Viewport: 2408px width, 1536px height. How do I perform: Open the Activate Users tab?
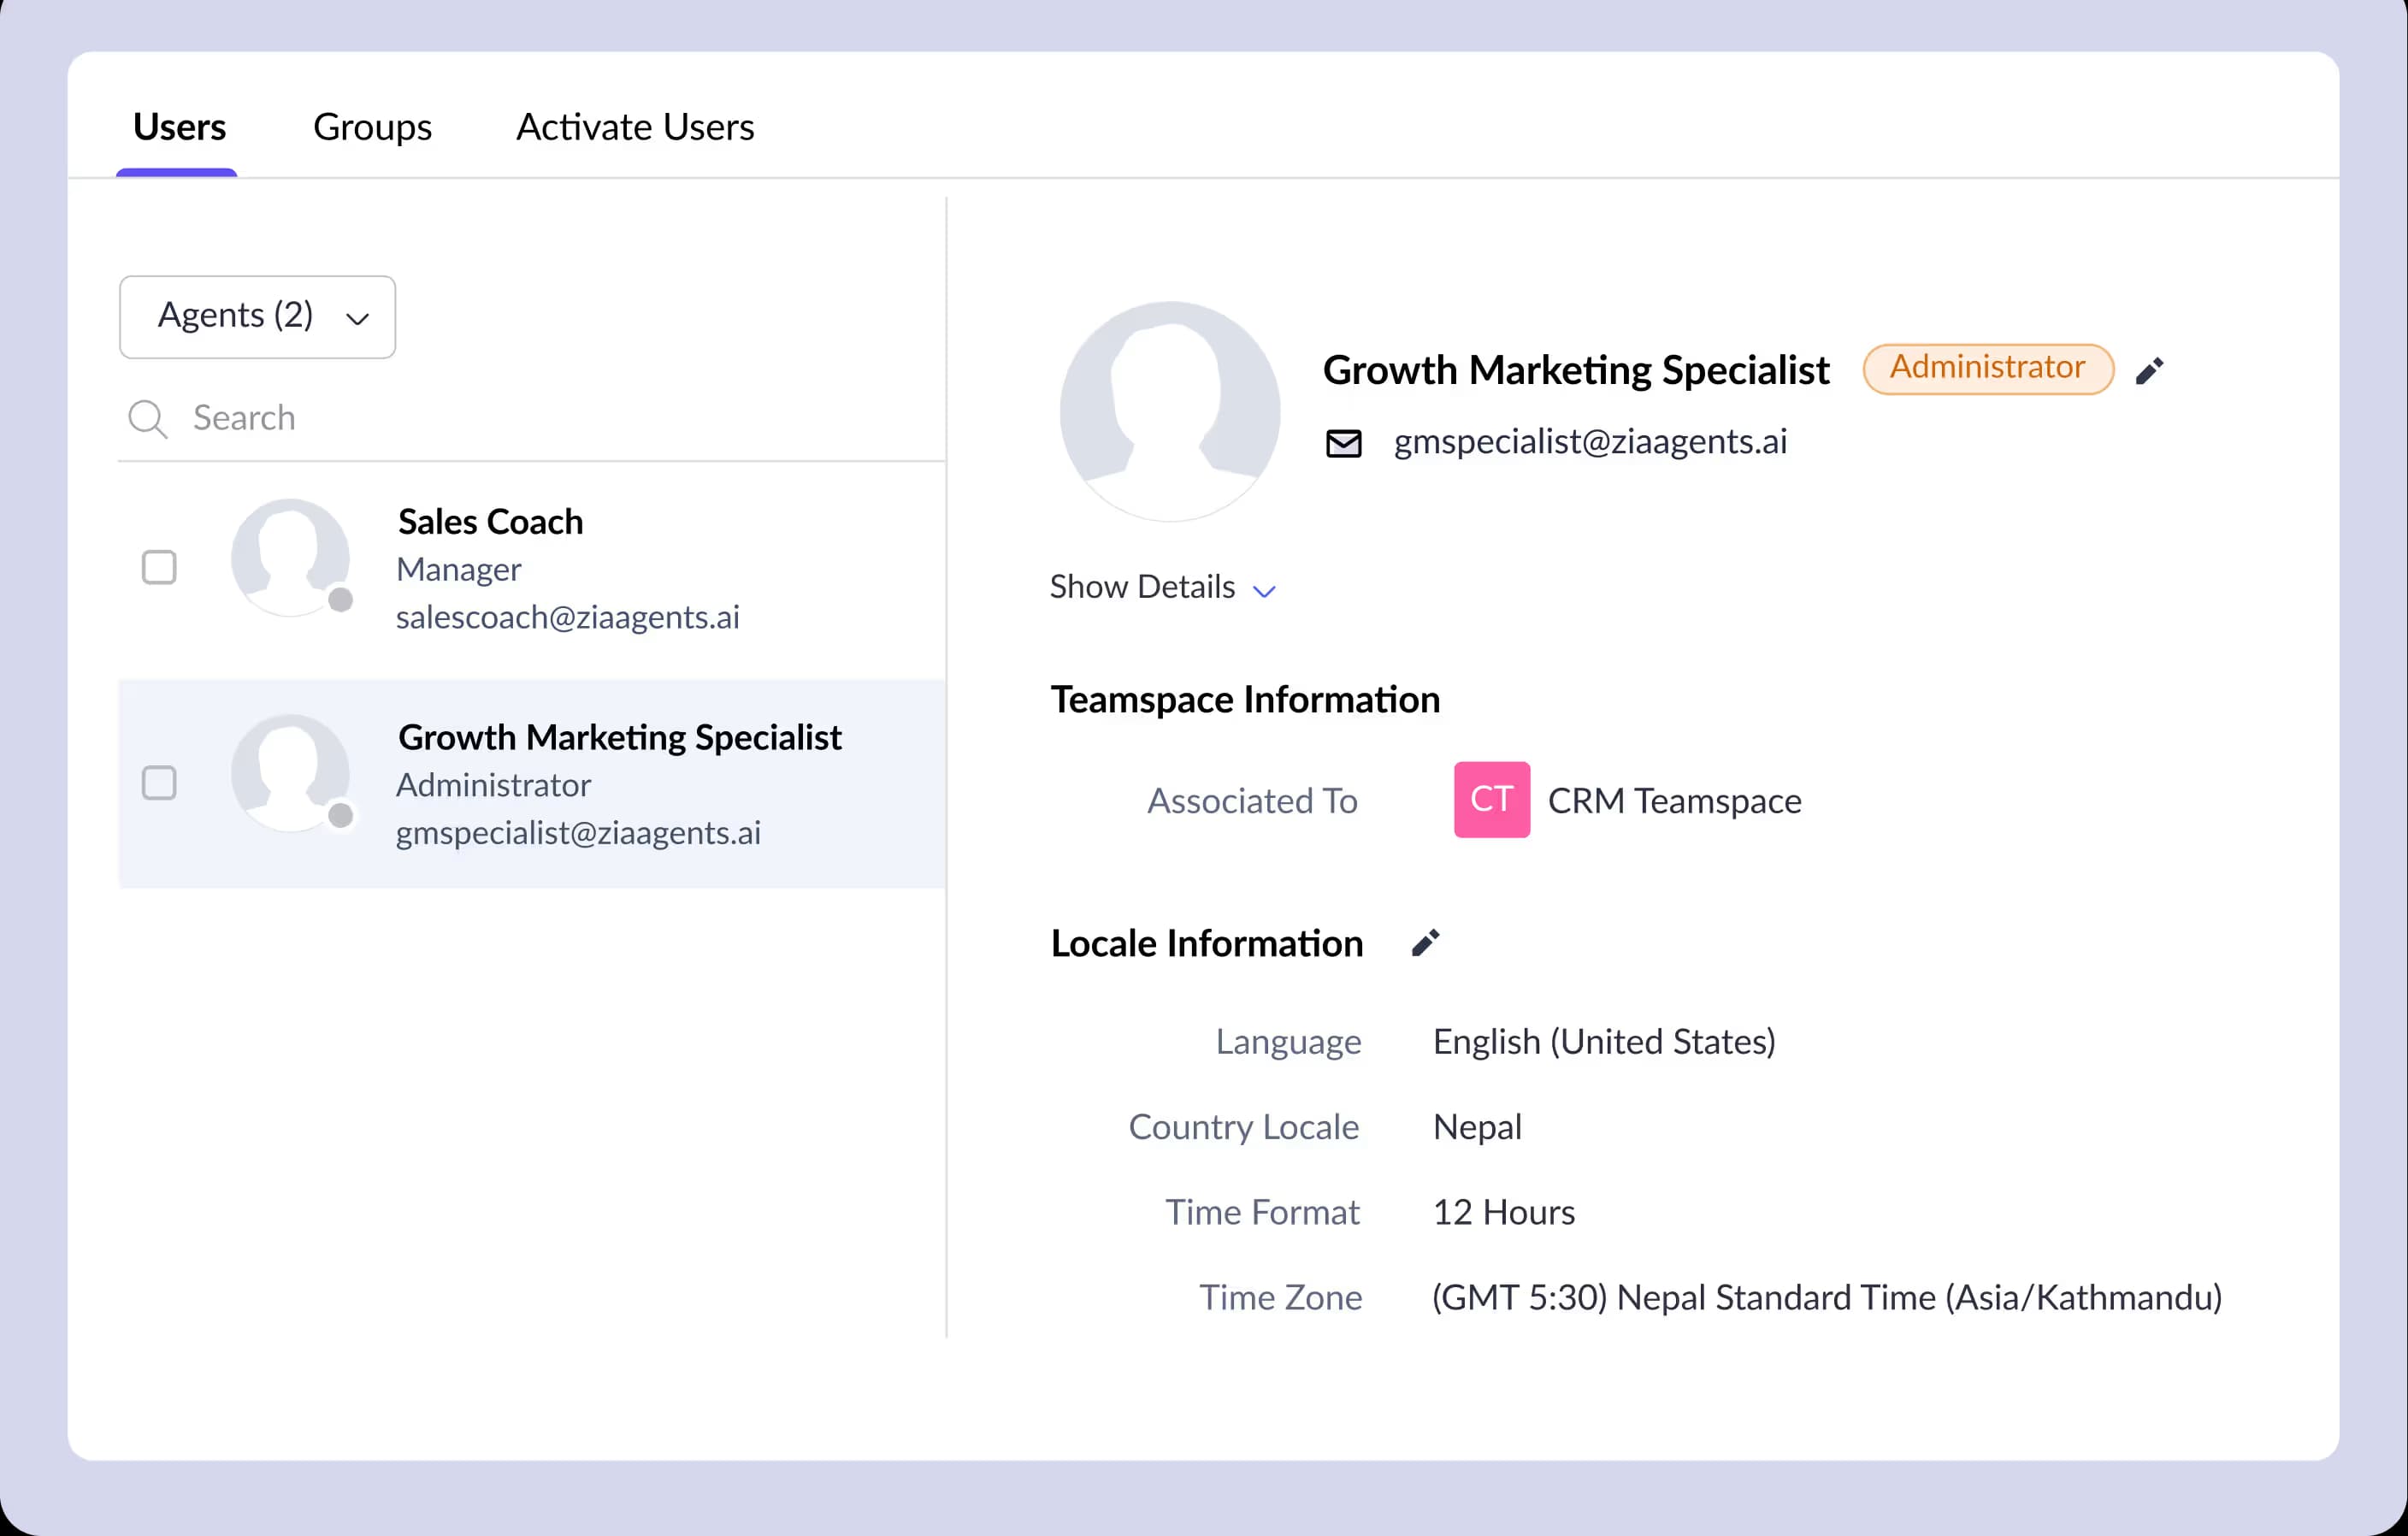pyautogui.click(x=635, y=127)
